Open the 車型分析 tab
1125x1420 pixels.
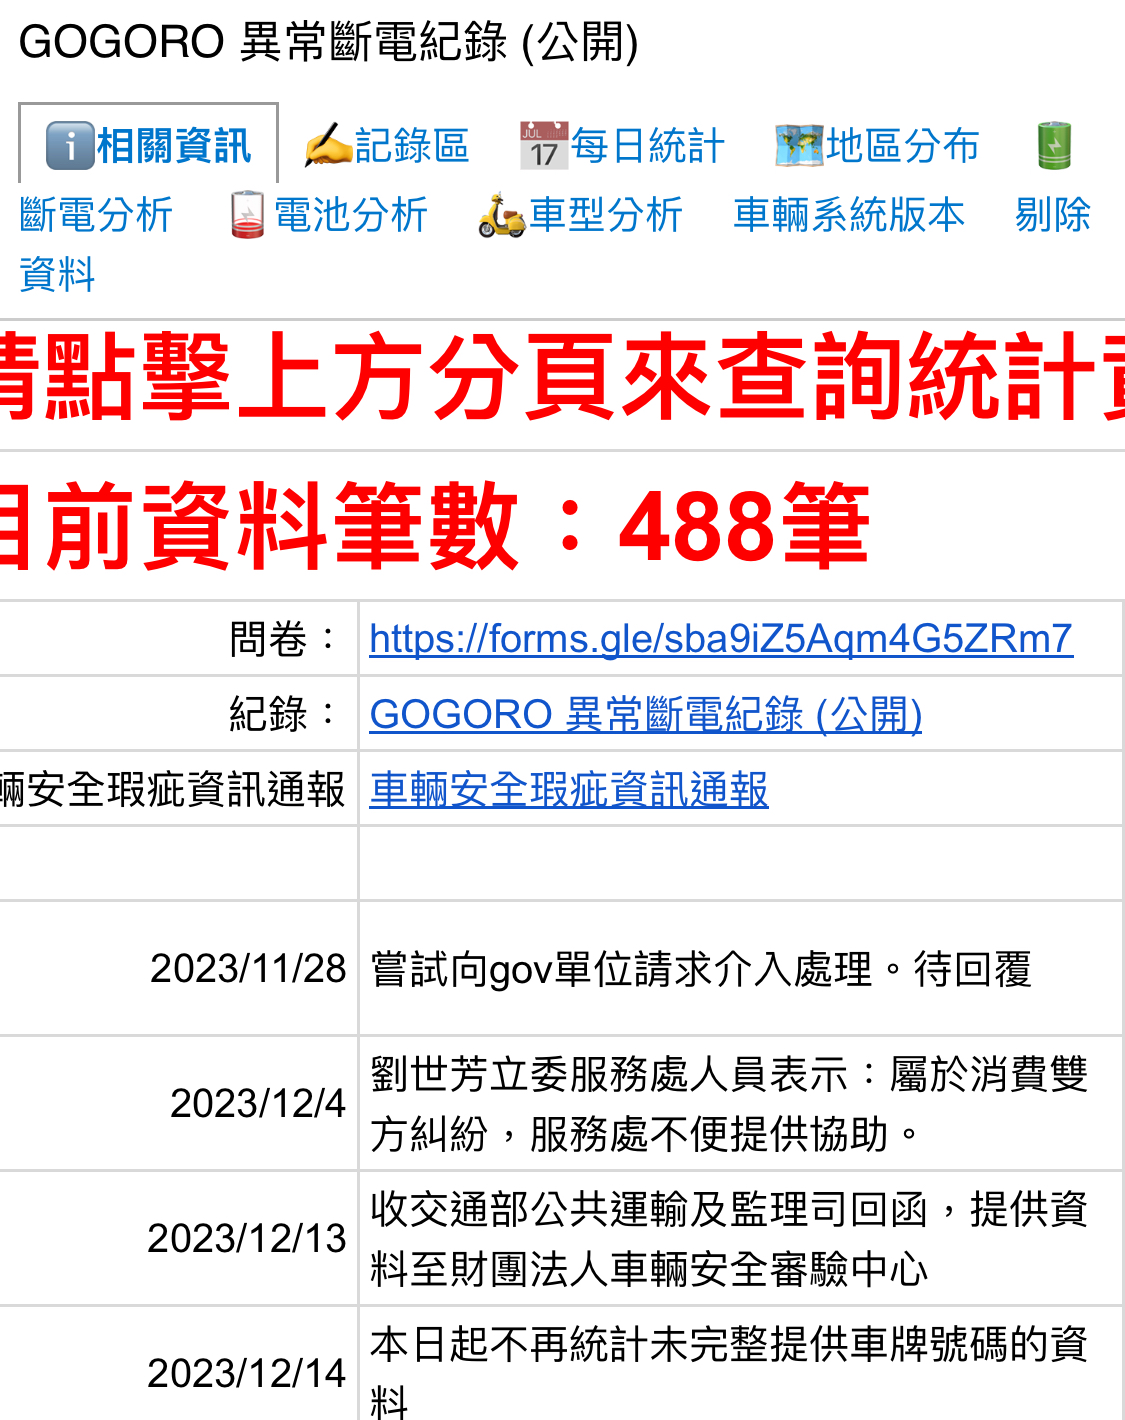coord(580,215)
